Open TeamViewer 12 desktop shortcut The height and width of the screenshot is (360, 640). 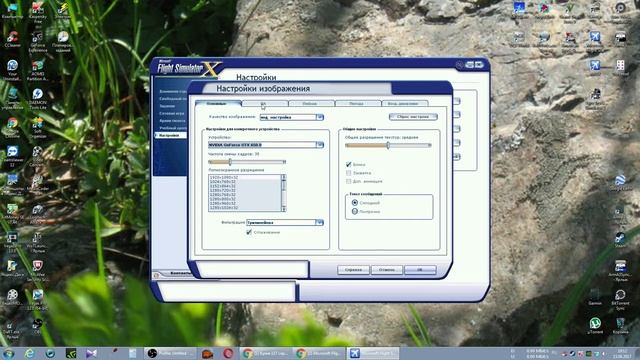click(12, 157)
